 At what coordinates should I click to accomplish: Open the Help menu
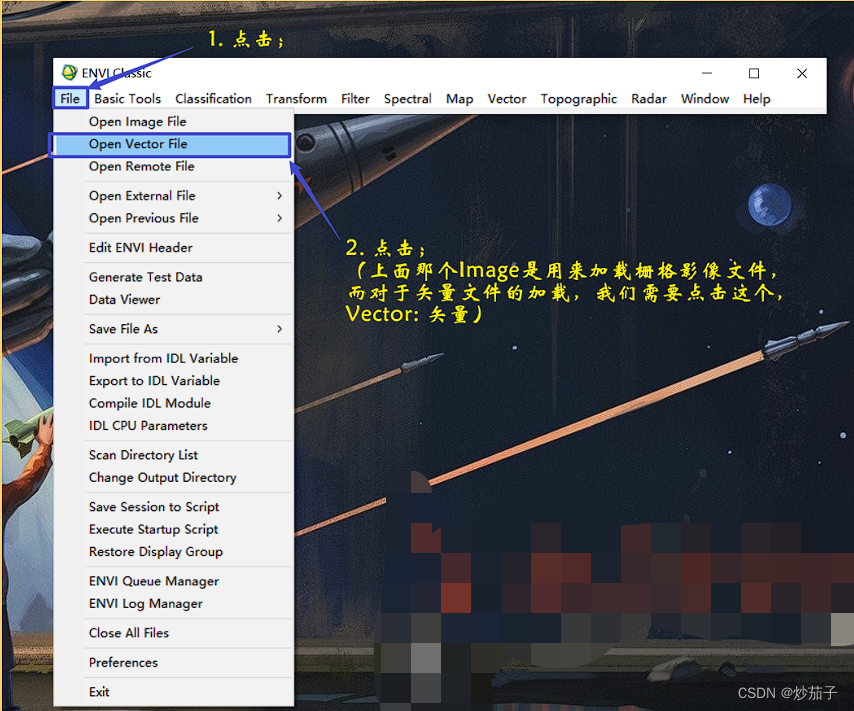tap(757, 99)
